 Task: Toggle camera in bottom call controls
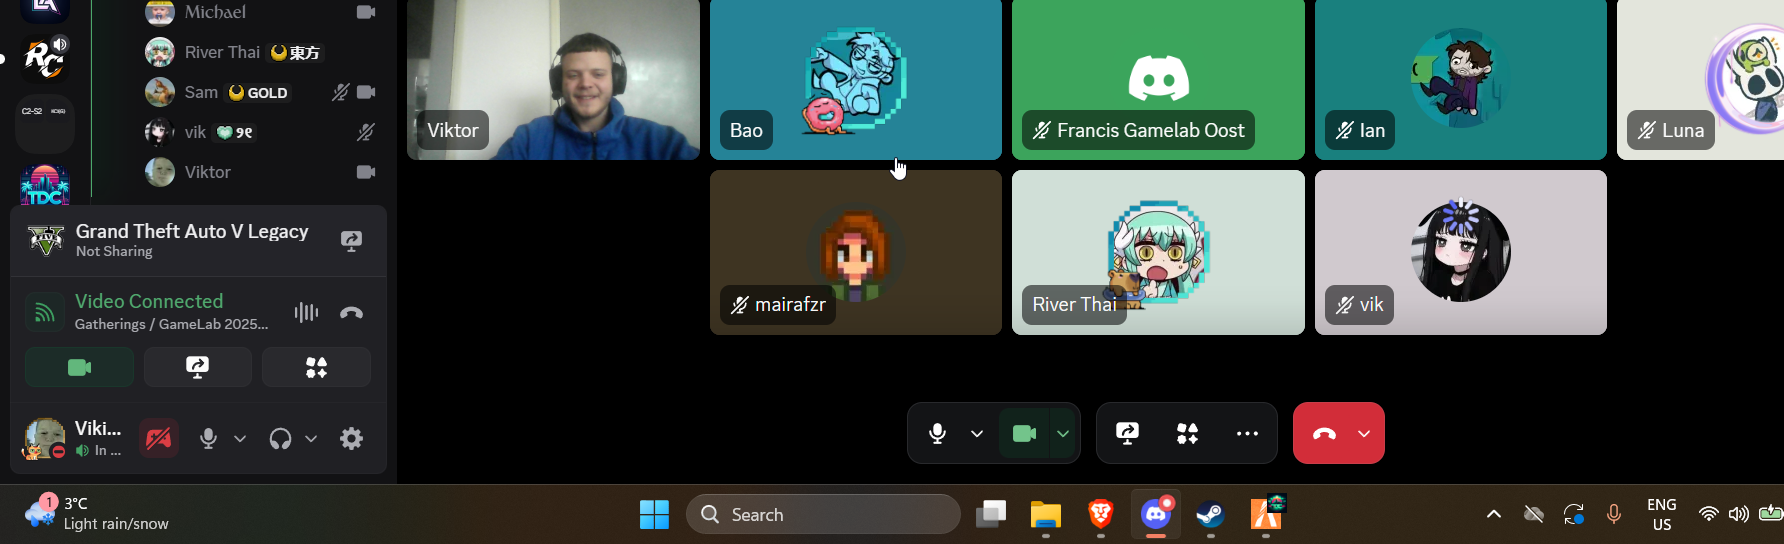click(1024, 433)
